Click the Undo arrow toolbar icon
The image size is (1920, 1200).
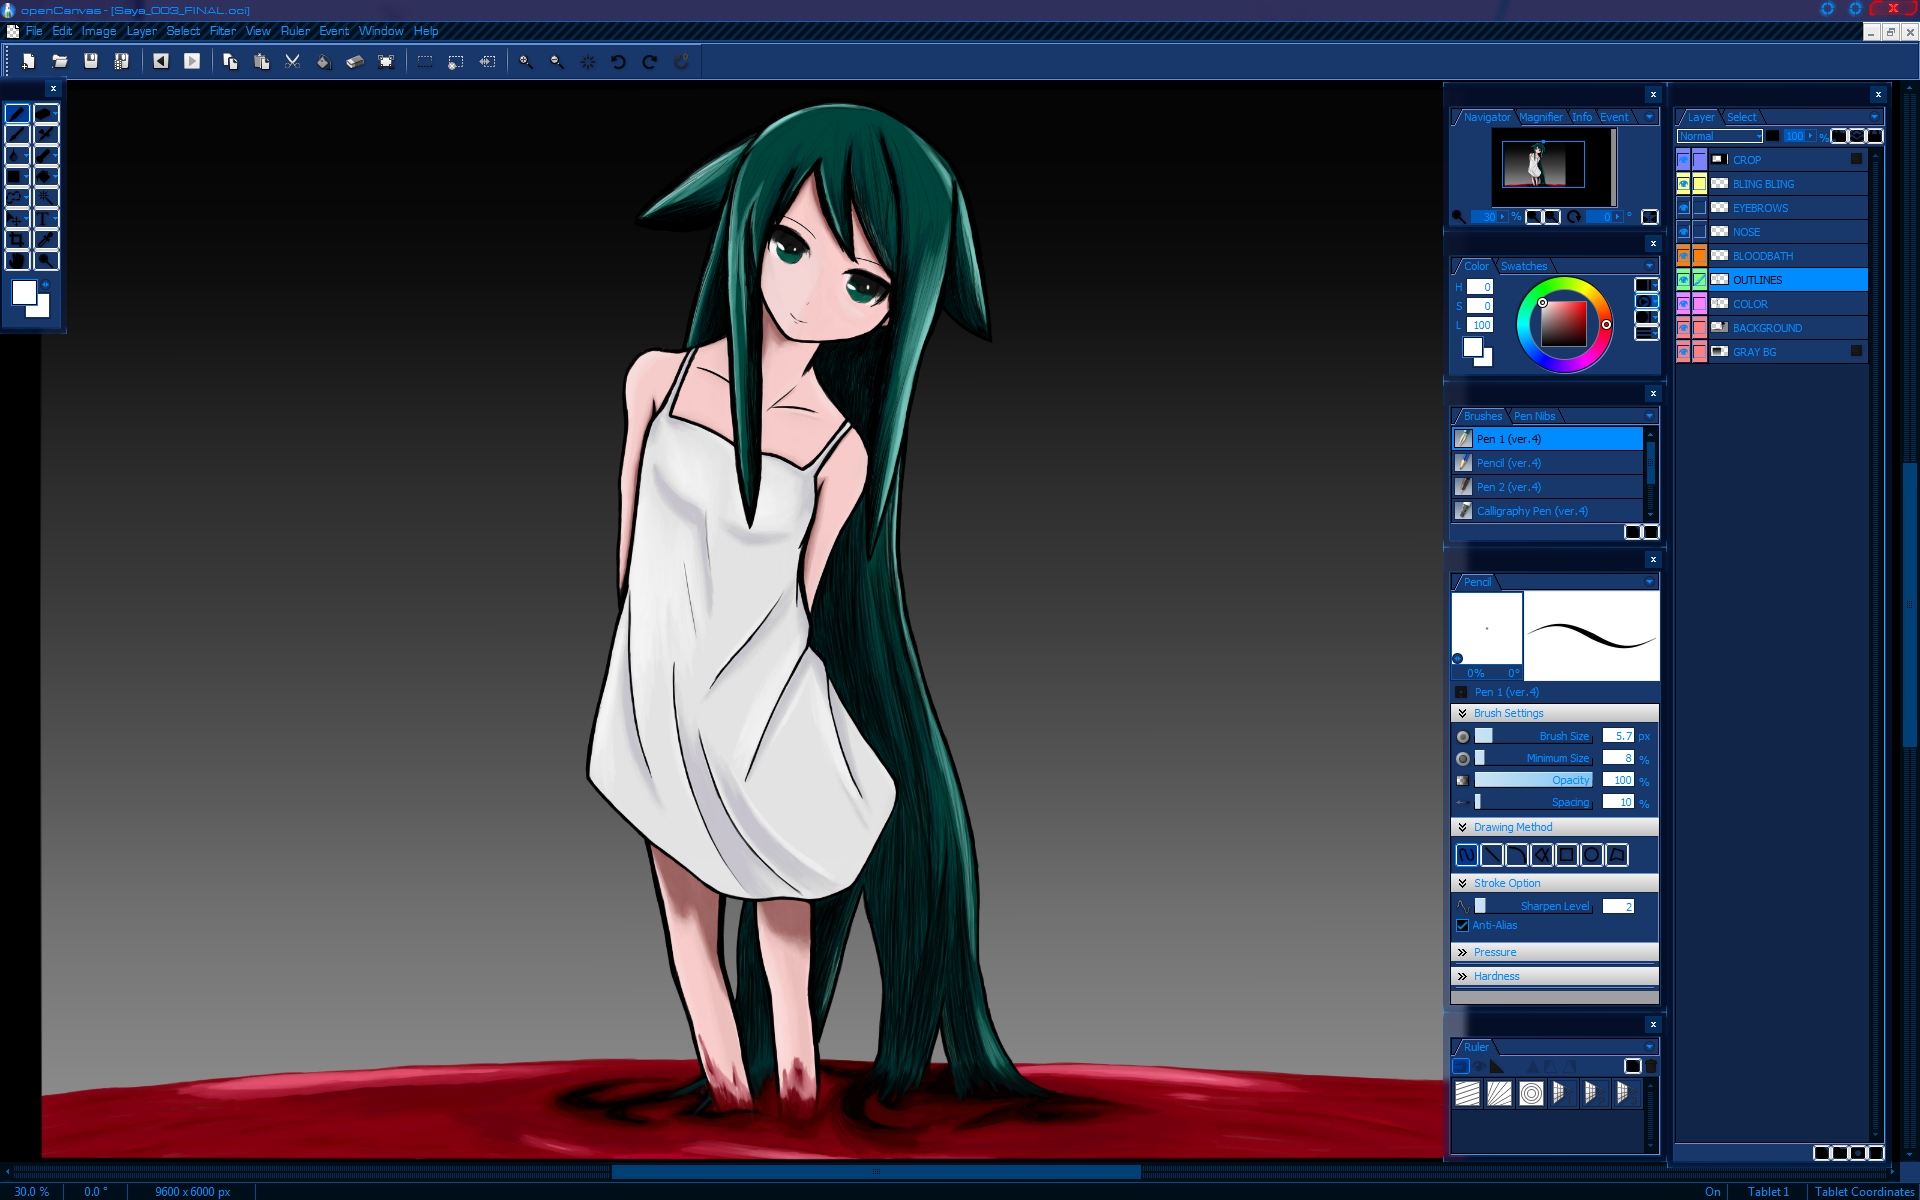pos(618,61)
